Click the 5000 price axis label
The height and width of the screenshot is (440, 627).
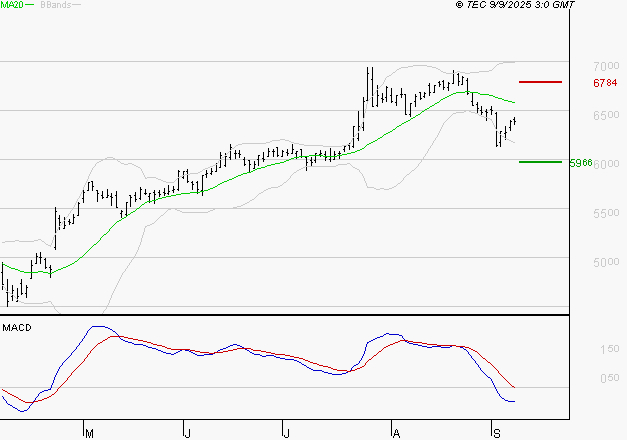pos(606,263)
